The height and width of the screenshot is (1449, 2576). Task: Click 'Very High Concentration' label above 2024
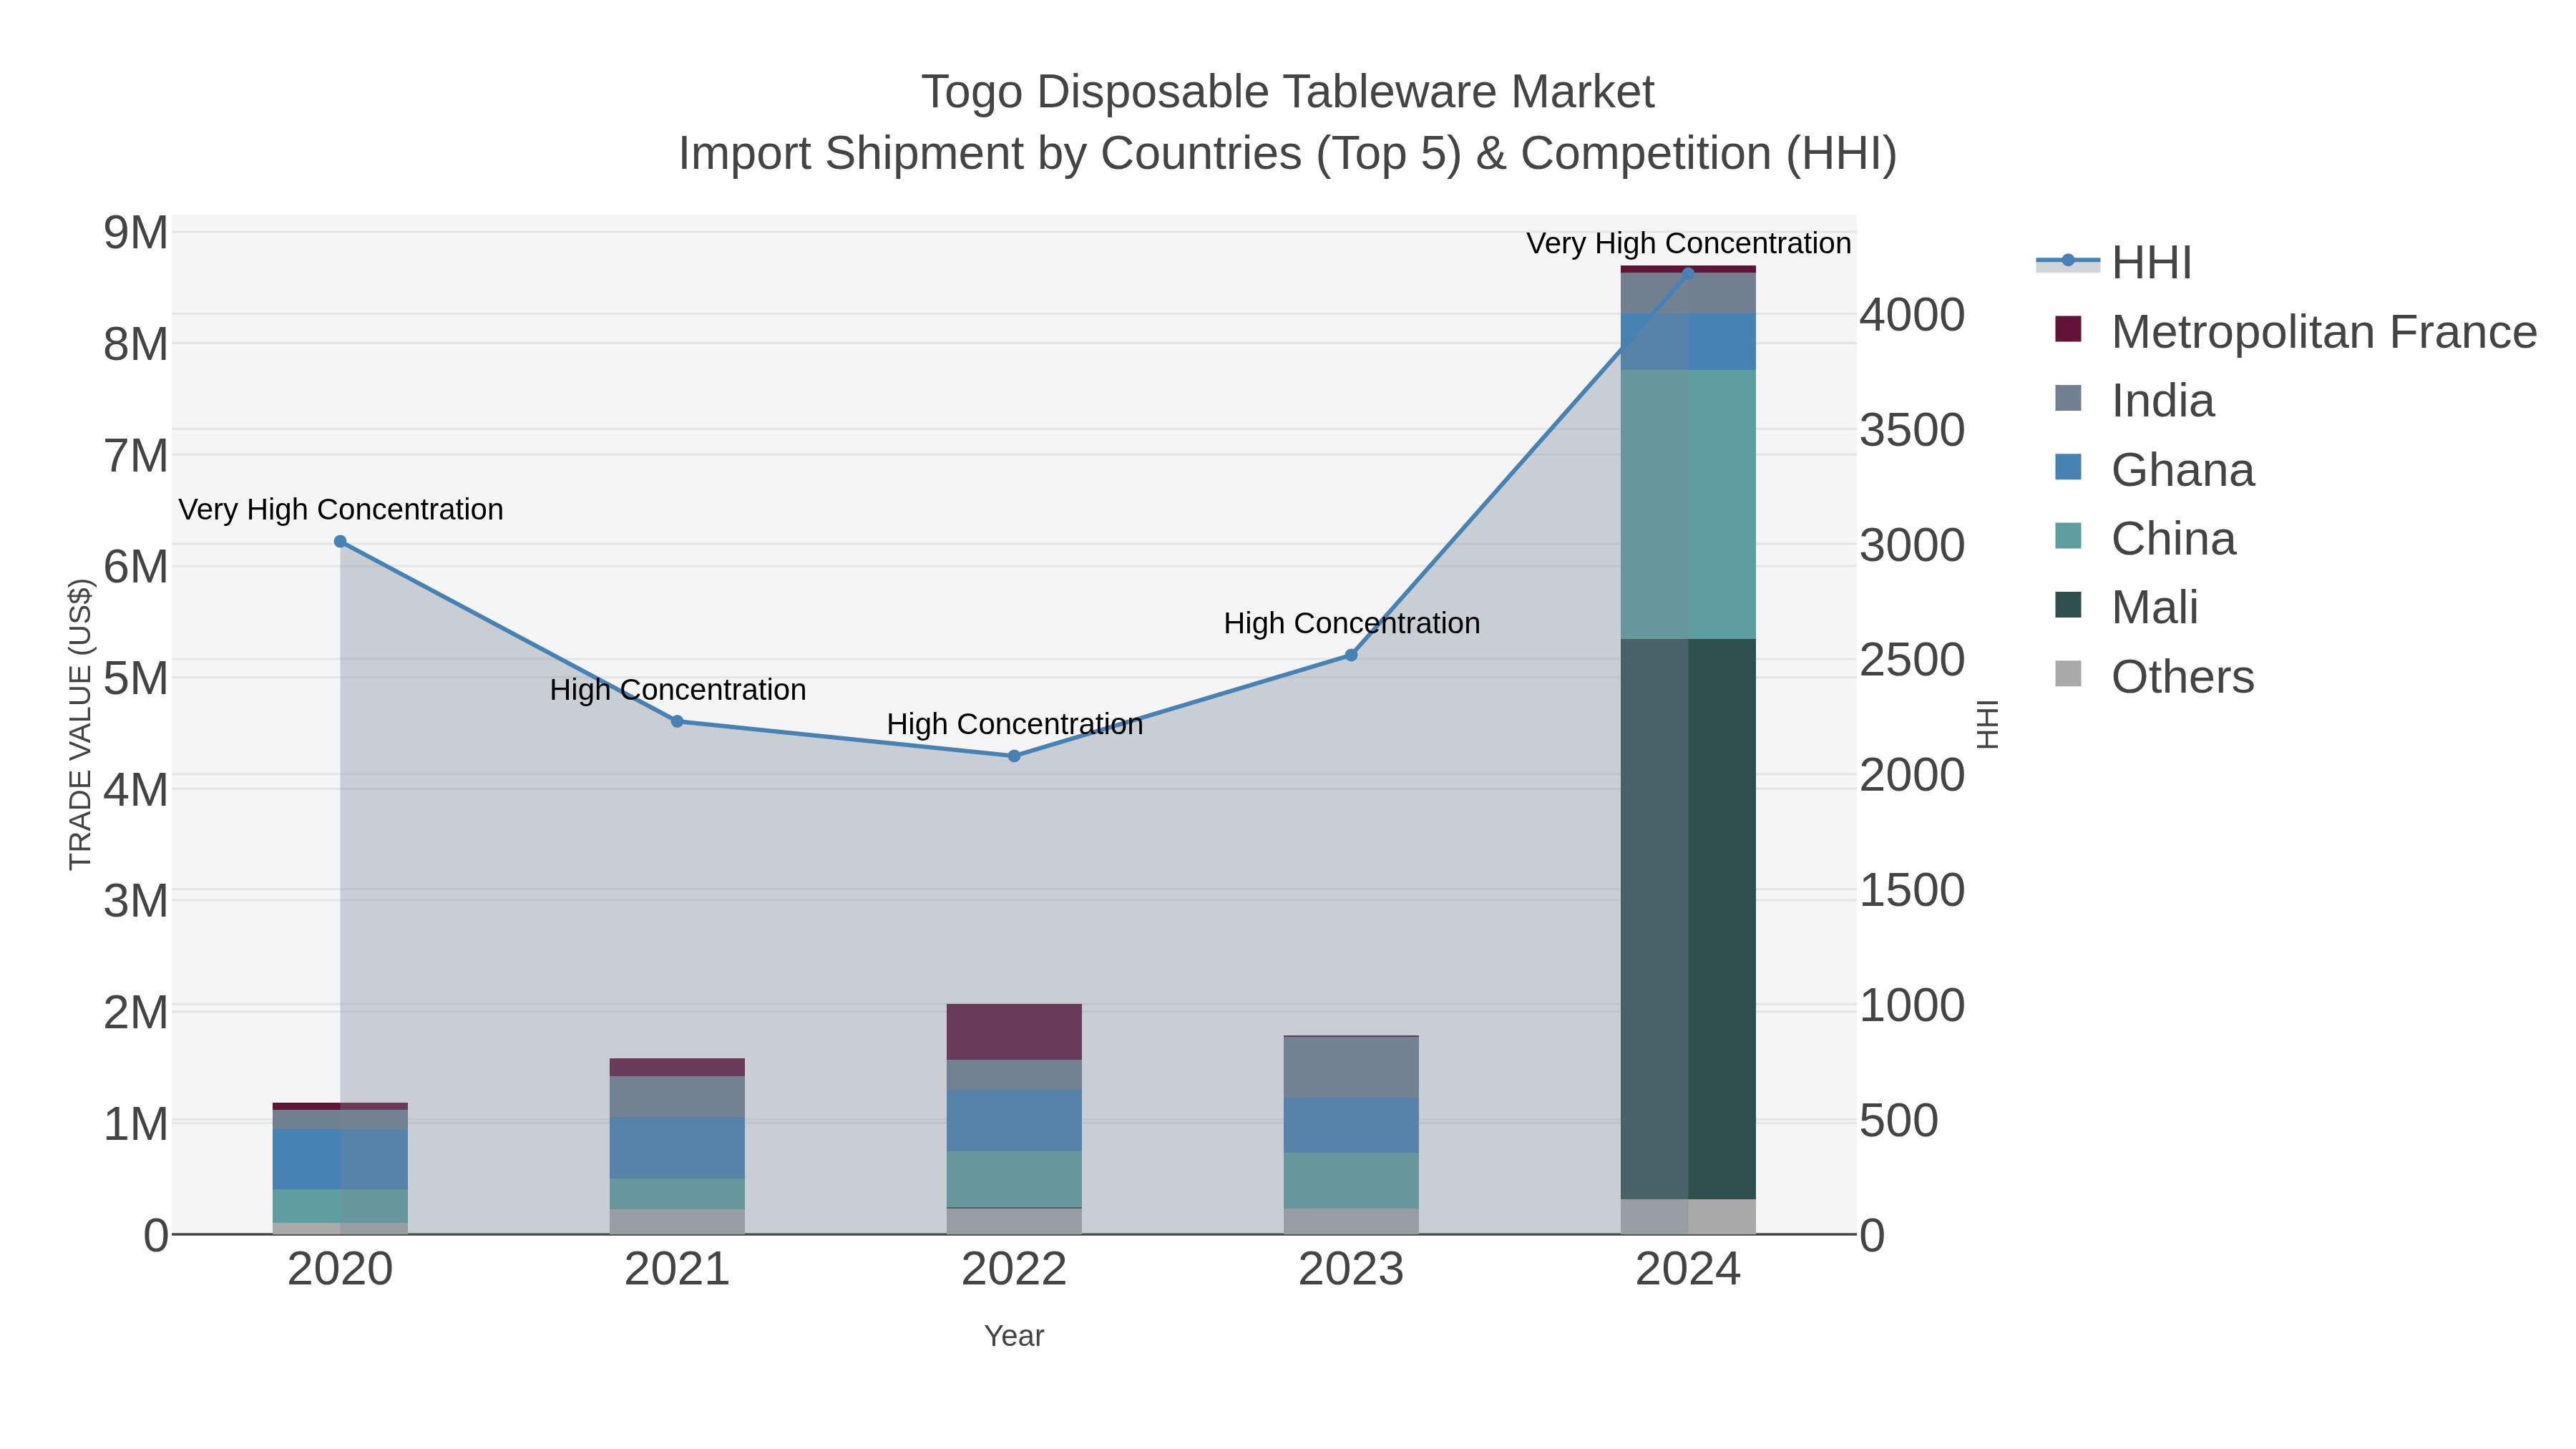tap(1689, 244)
